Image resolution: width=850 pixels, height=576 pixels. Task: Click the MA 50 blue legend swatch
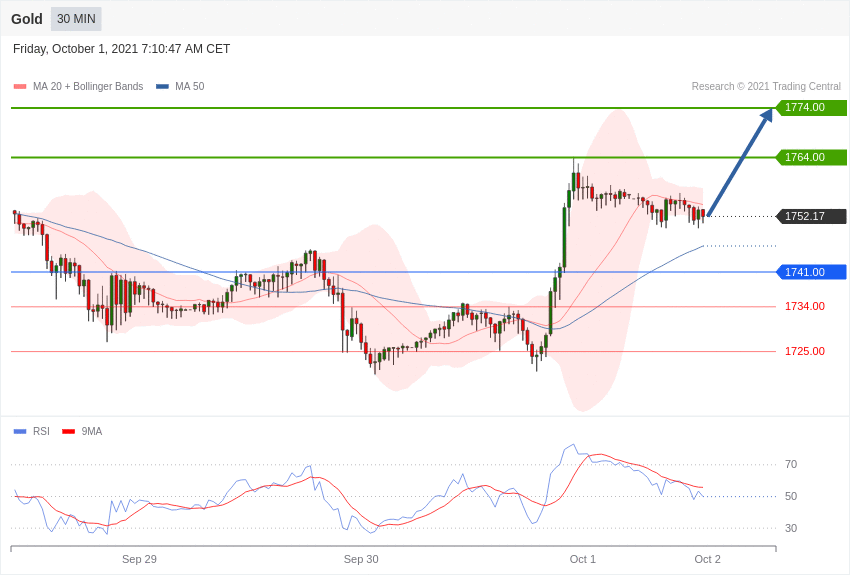[x=163, y=86]
